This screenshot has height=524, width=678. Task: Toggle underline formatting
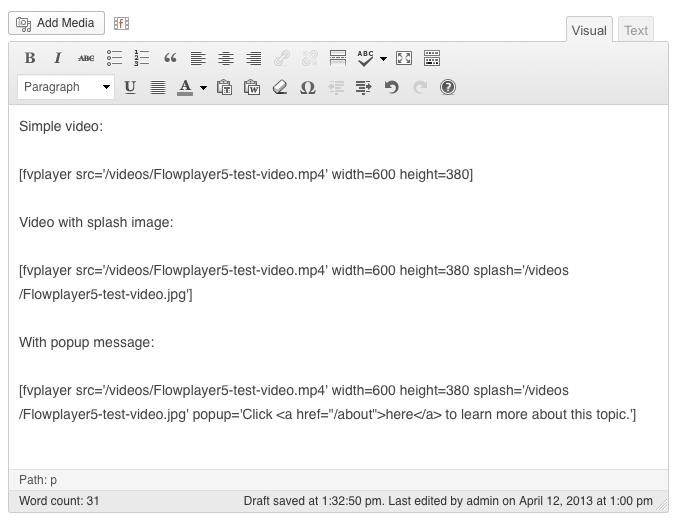(130, 87)
